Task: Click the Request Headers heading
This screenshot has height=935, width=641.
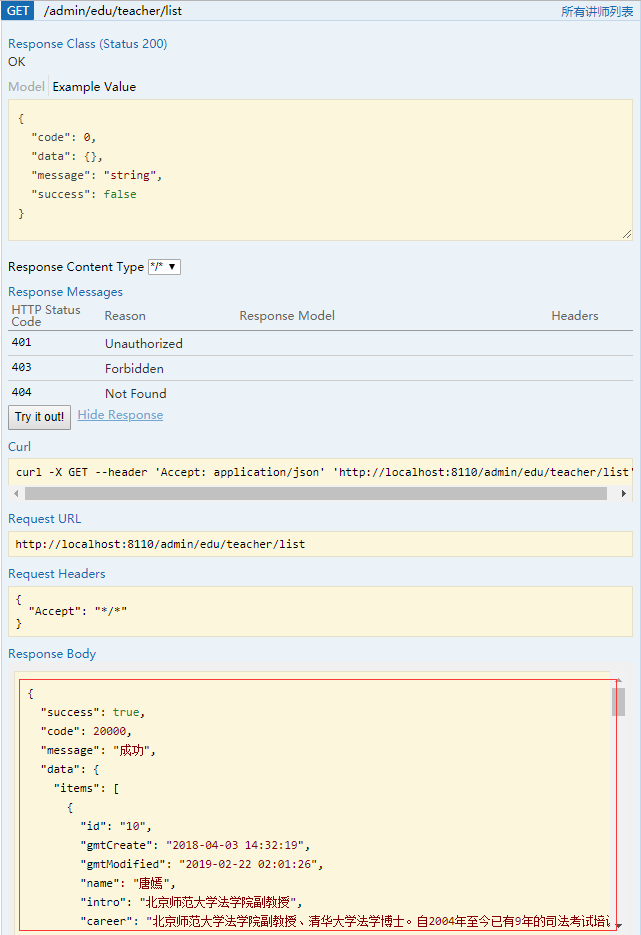Action: point(57,574)
